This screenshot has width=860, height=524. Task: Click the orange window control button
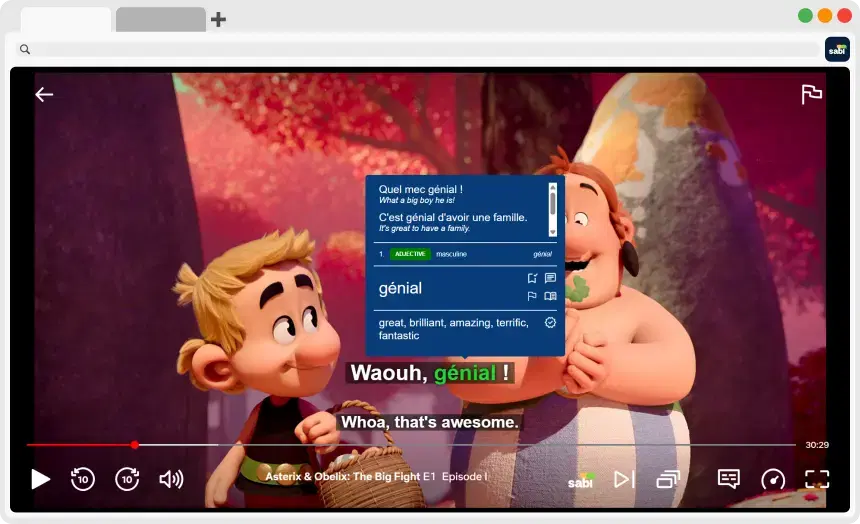(x=825, y=16)
